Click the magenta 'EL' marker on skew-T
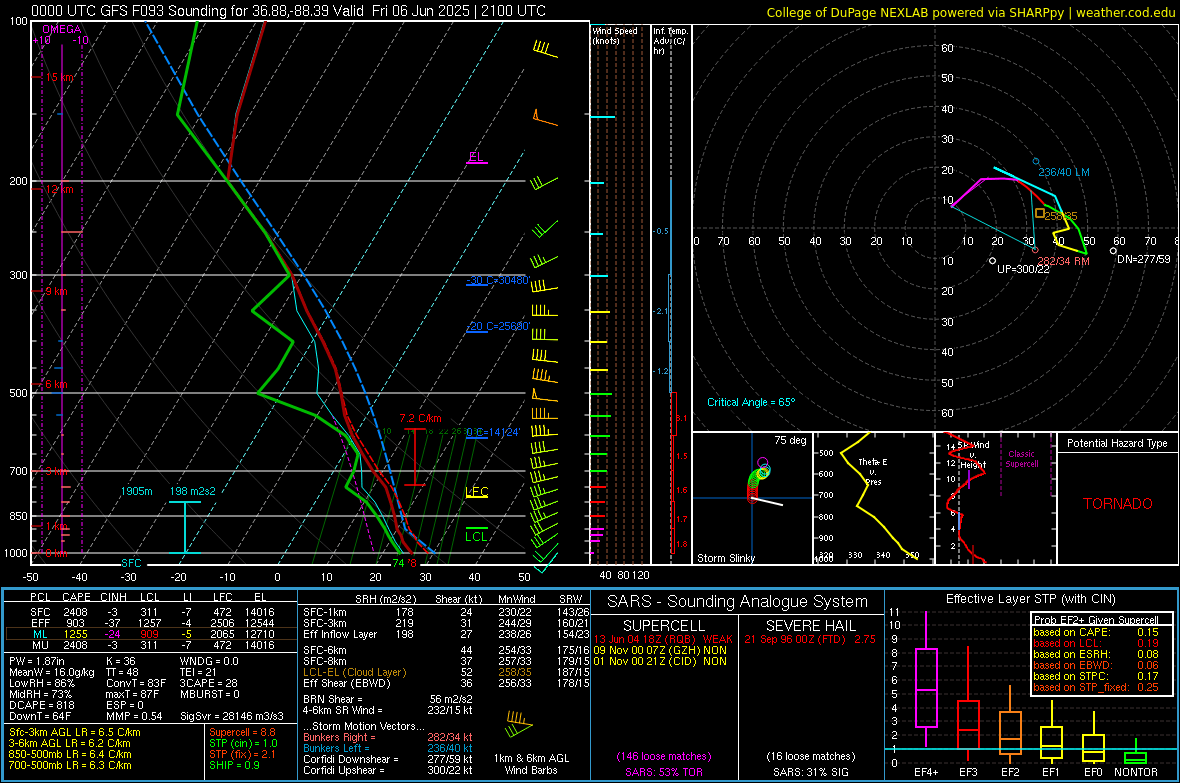 476,157
